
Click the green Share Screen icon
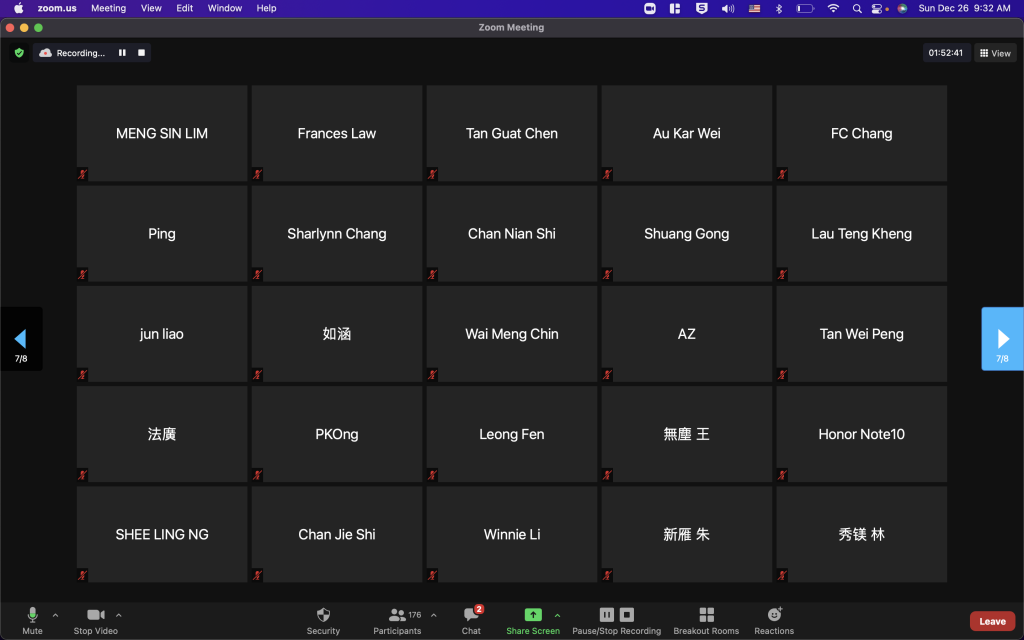click(x=533, y=614)
